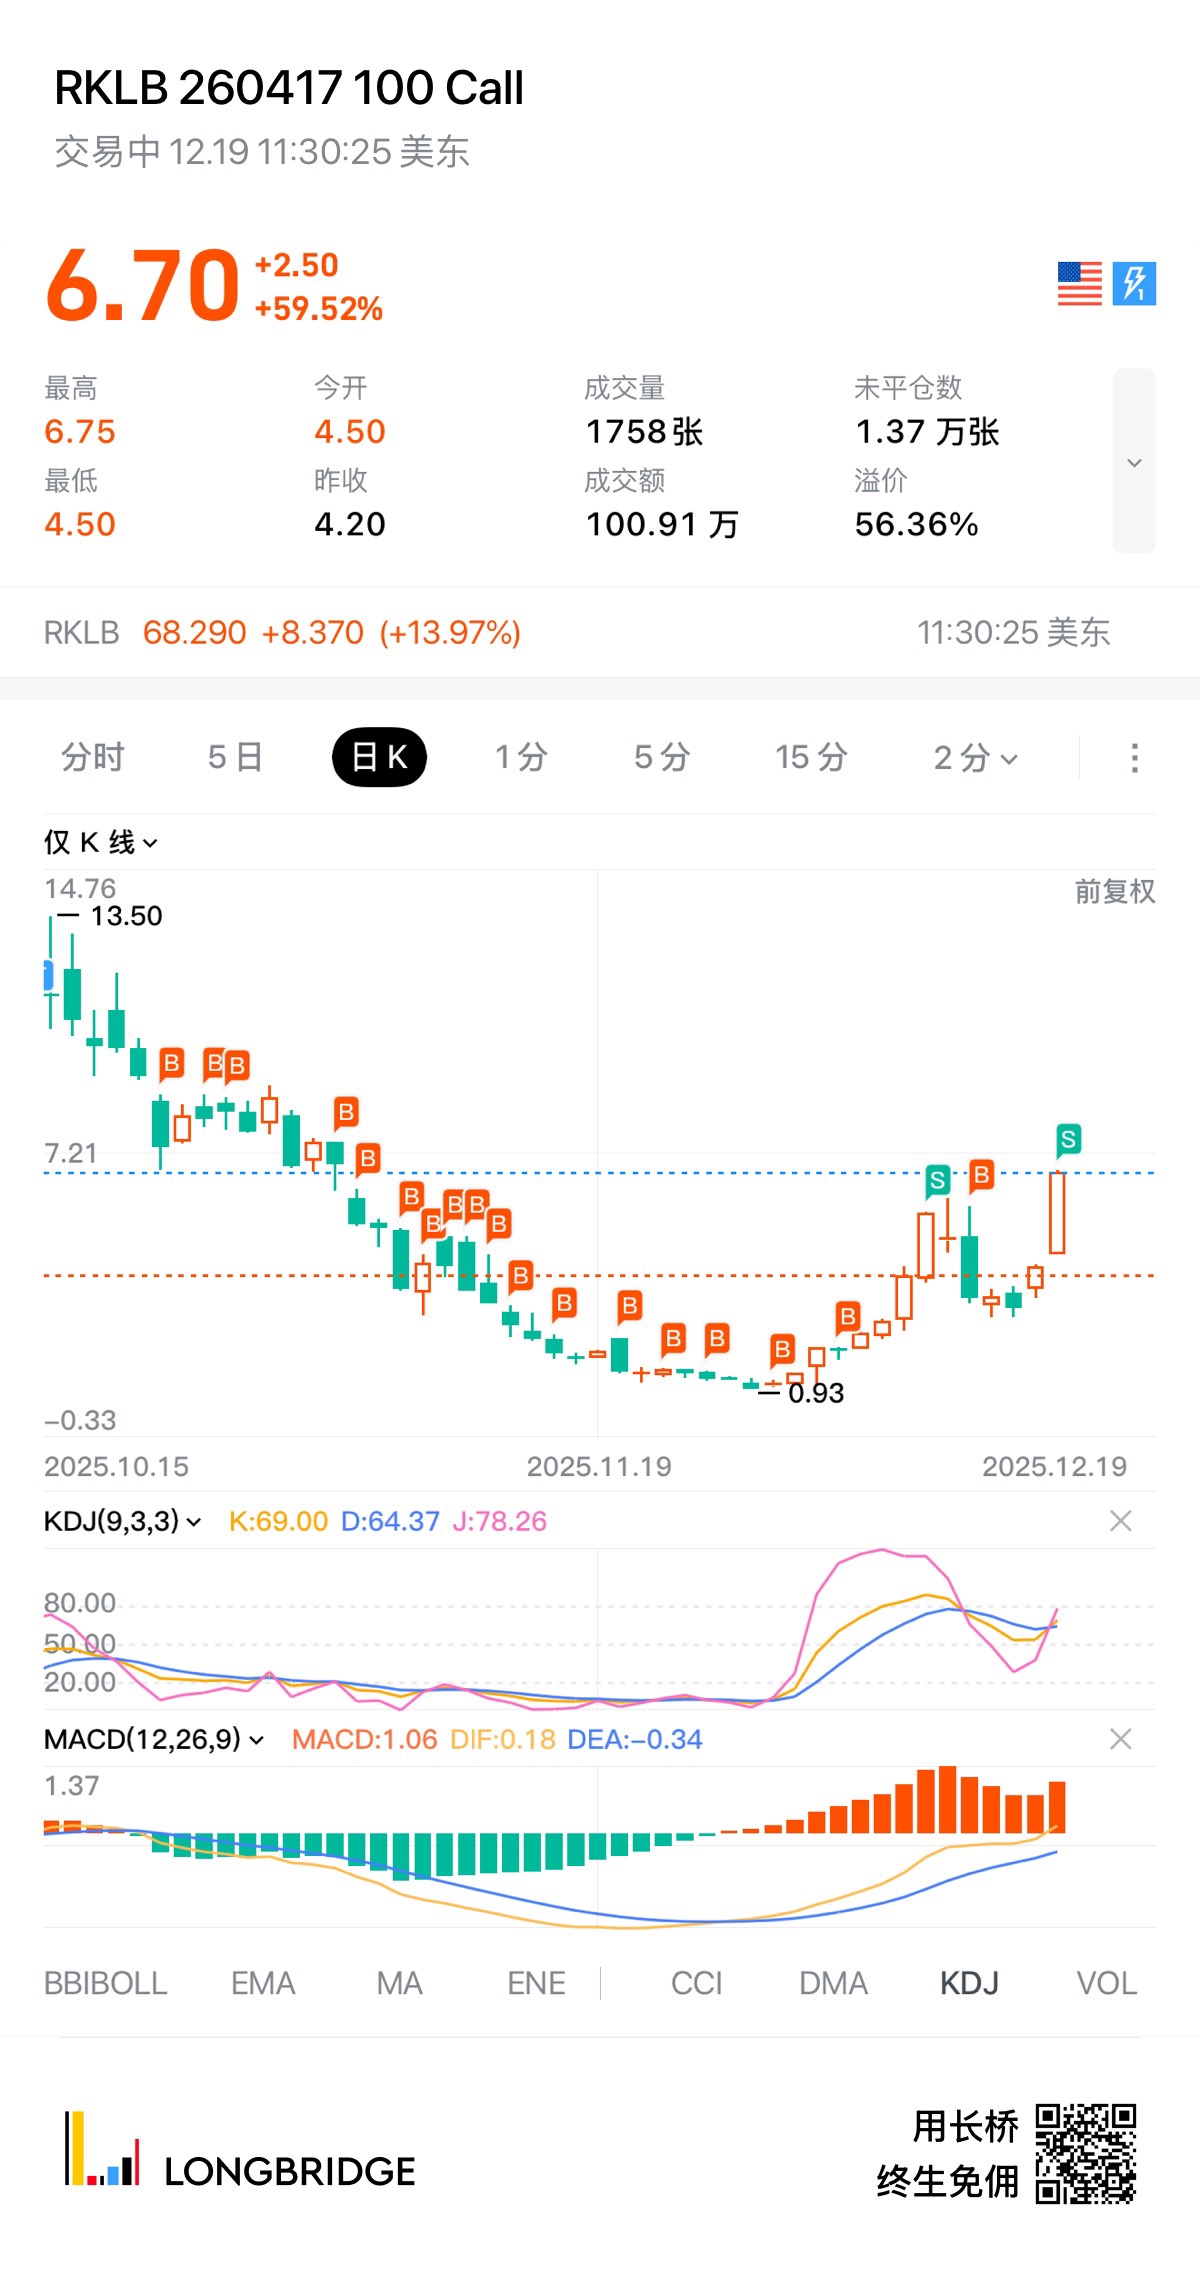Open the 2分 interval dropdown

click(x=975, y=758)
